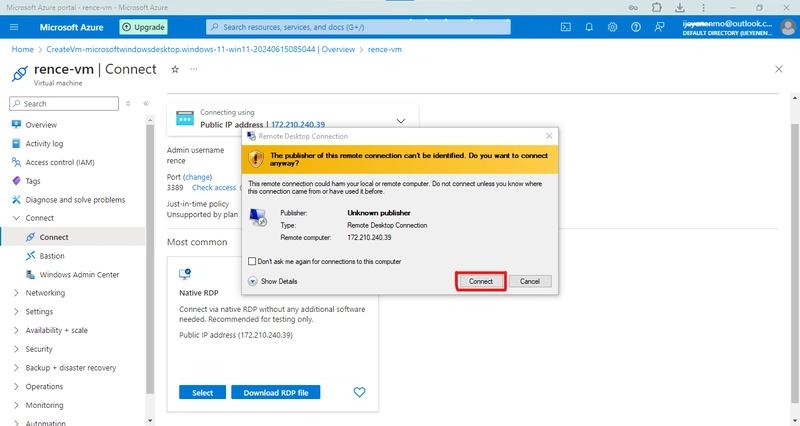This screenshot has height=426, width=800.
Task: Open Azure Cloud Shell icon
Action: [x=565, y=27]
